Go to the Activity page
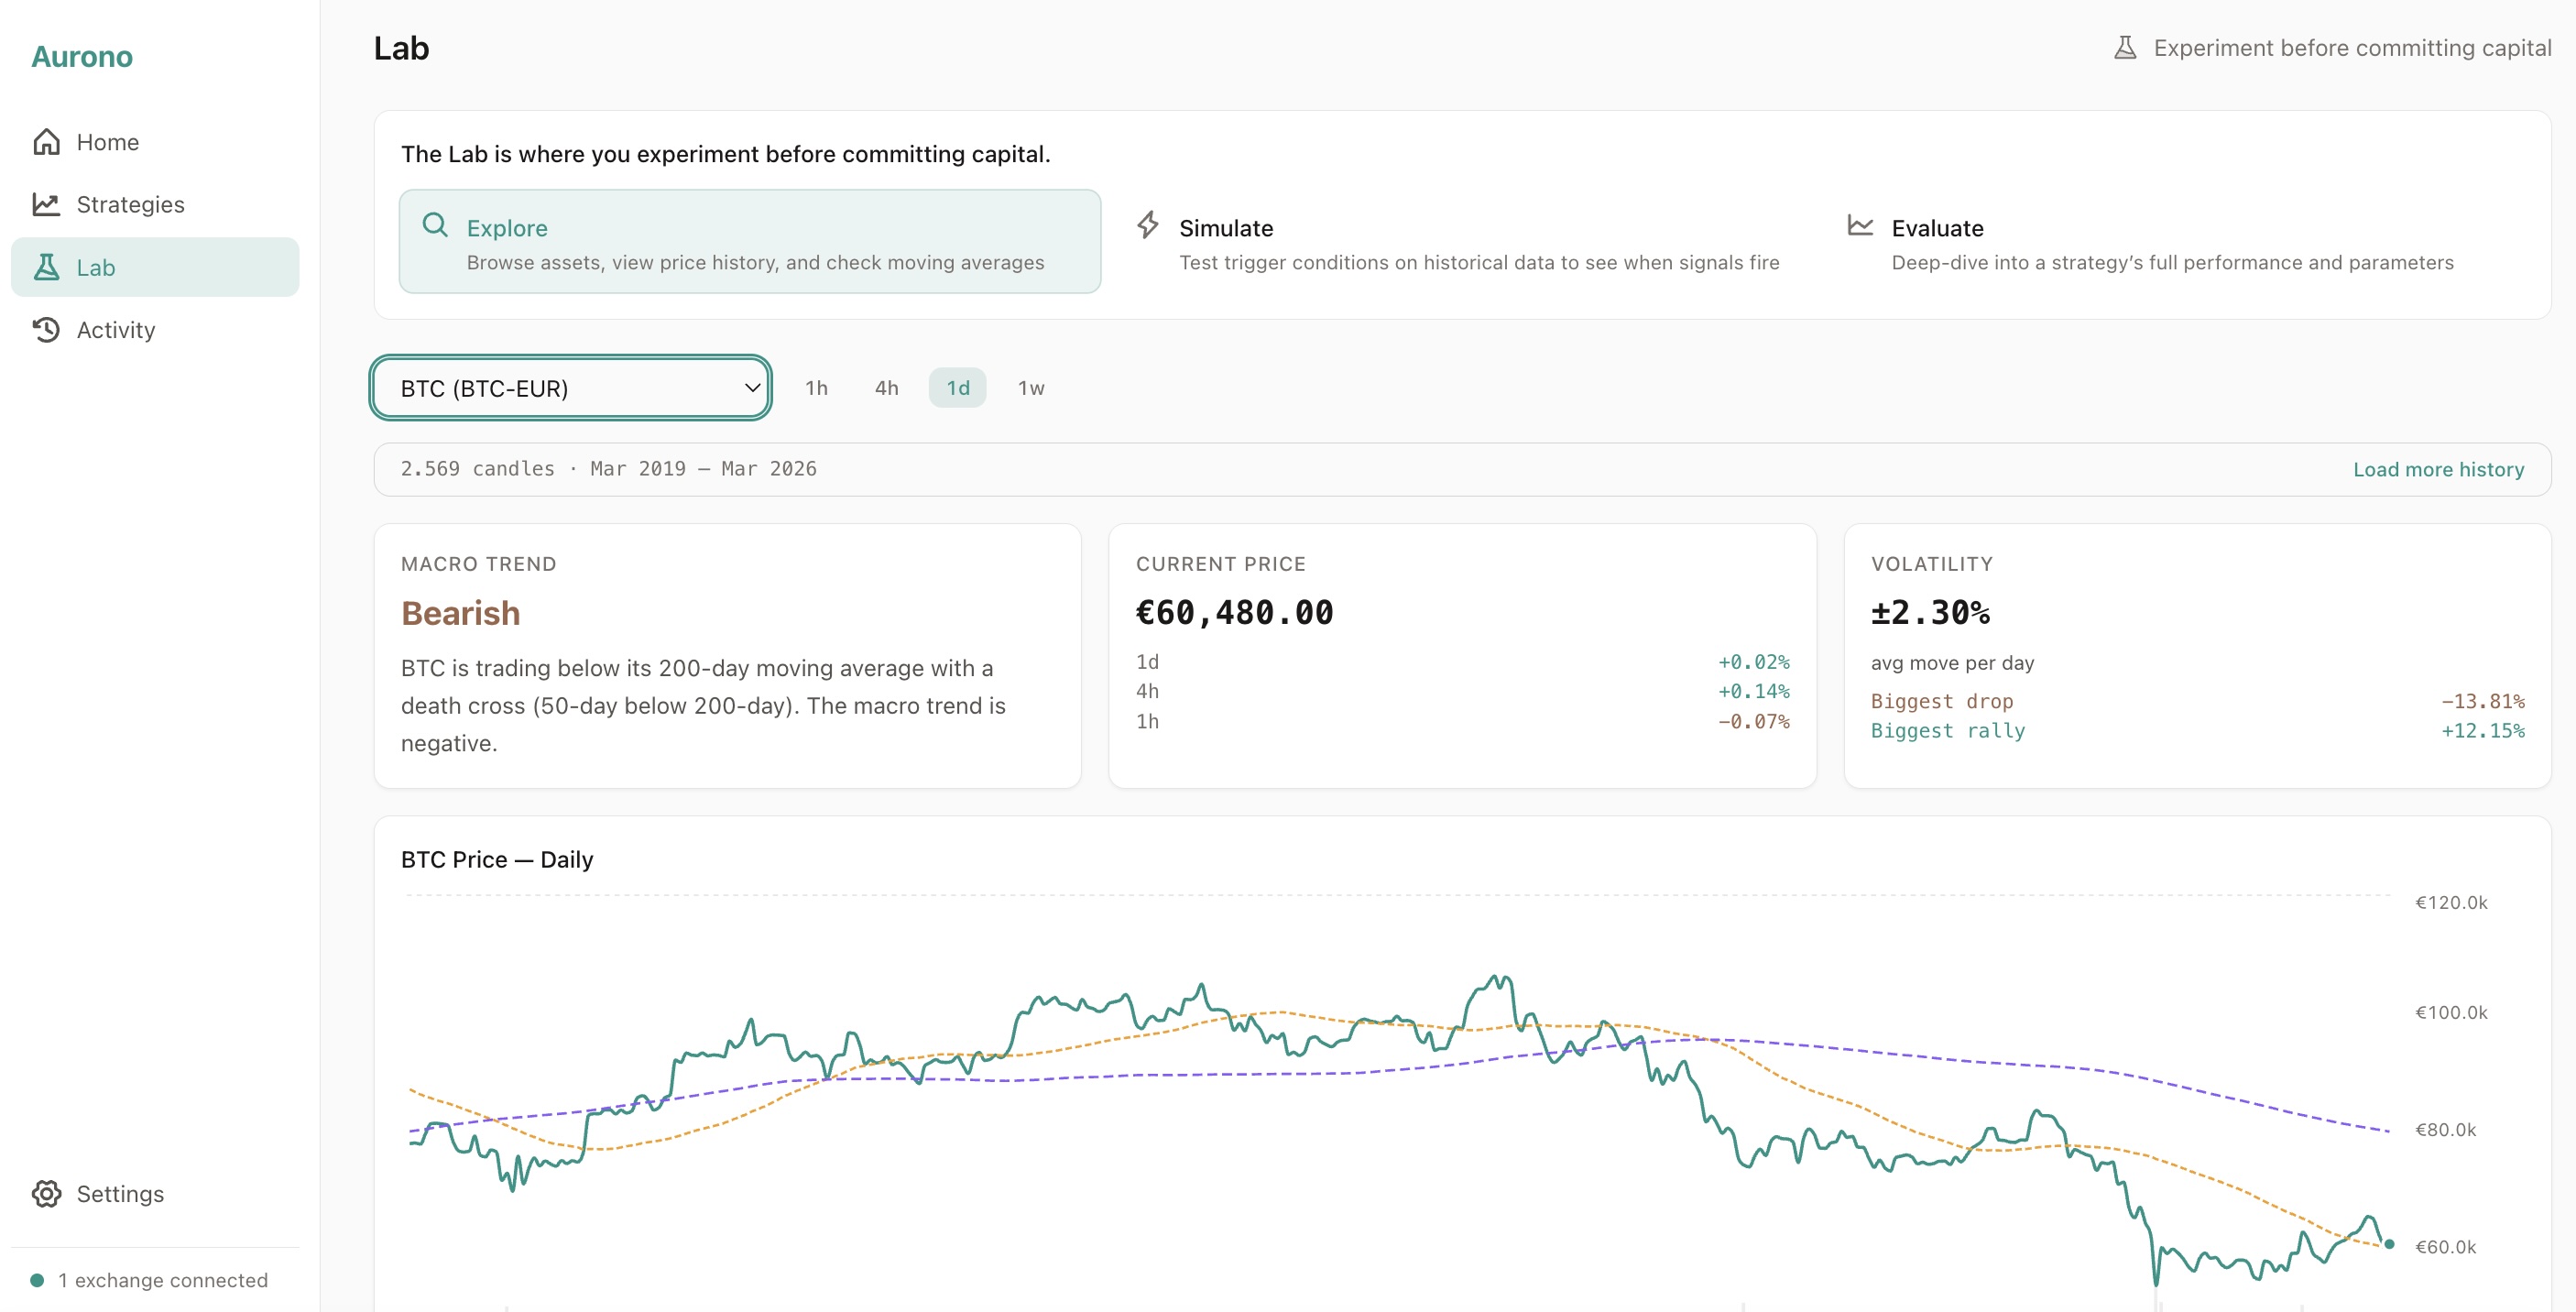The height and width of the screenshot is (1312, 2576). point(116,329)
